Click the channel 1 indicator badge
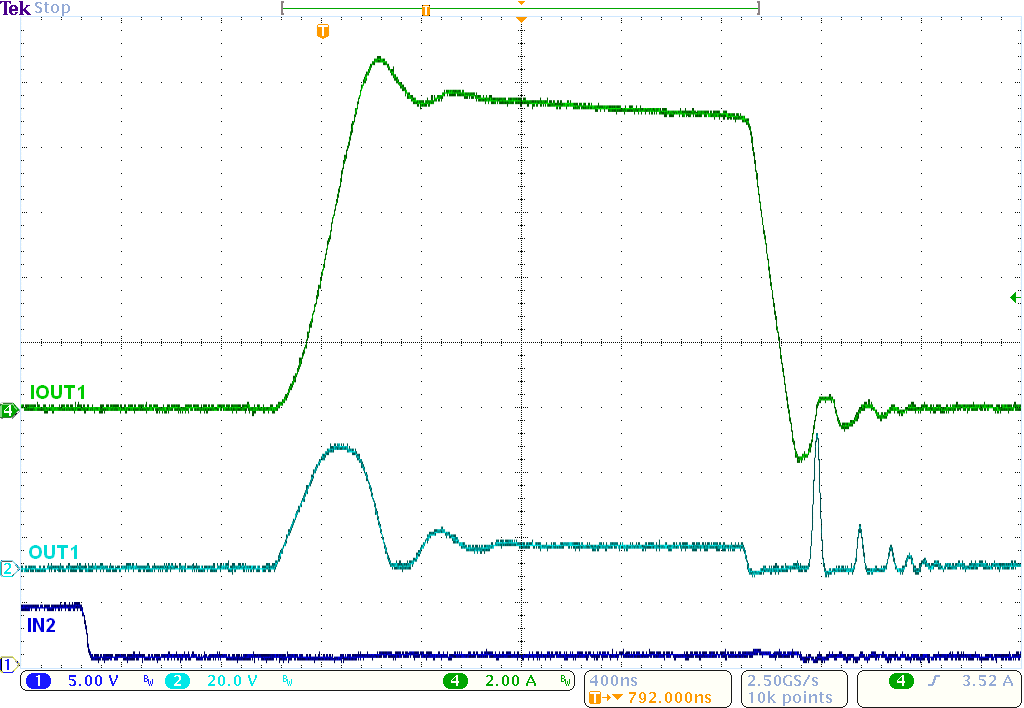 [x=38, y=680]
